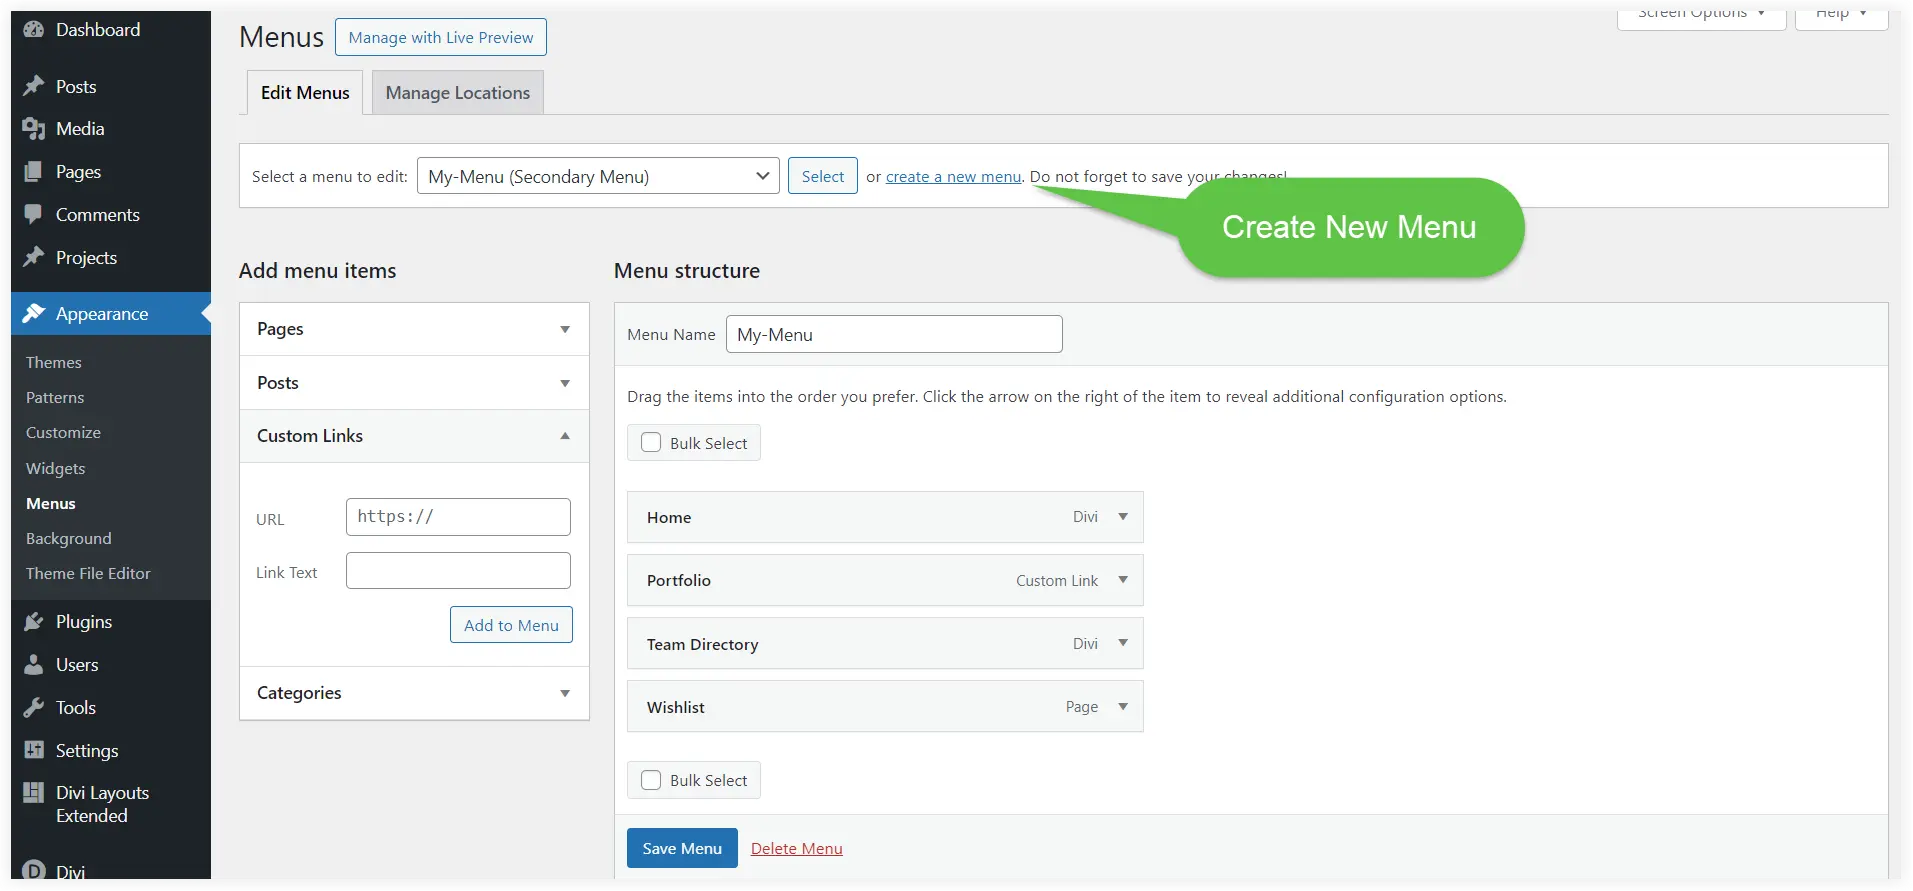Click the Menu Name field
This screenshot has height=891, width=1913.
point(894,334)
